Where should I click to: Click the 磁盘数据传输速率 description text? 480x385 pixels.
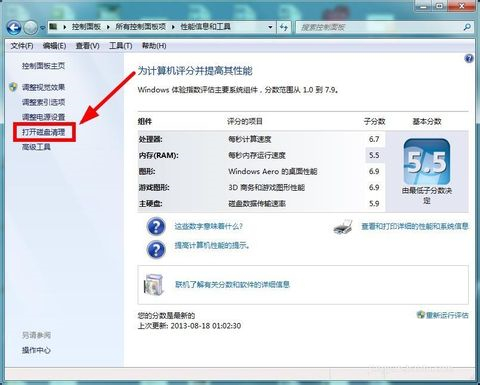click(257, 204)
